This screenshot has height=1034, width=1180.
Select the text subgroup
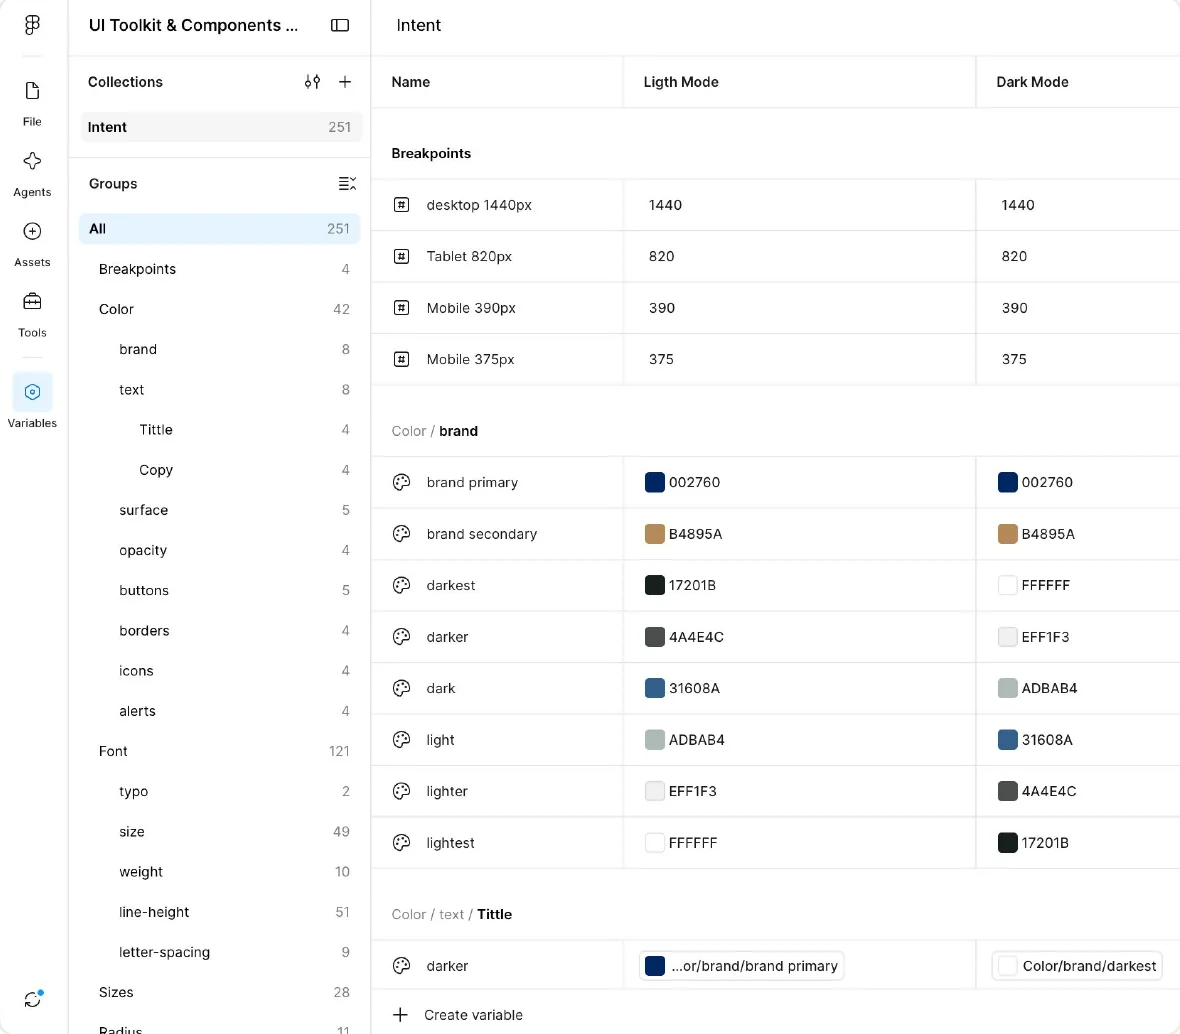pos(219,390)
